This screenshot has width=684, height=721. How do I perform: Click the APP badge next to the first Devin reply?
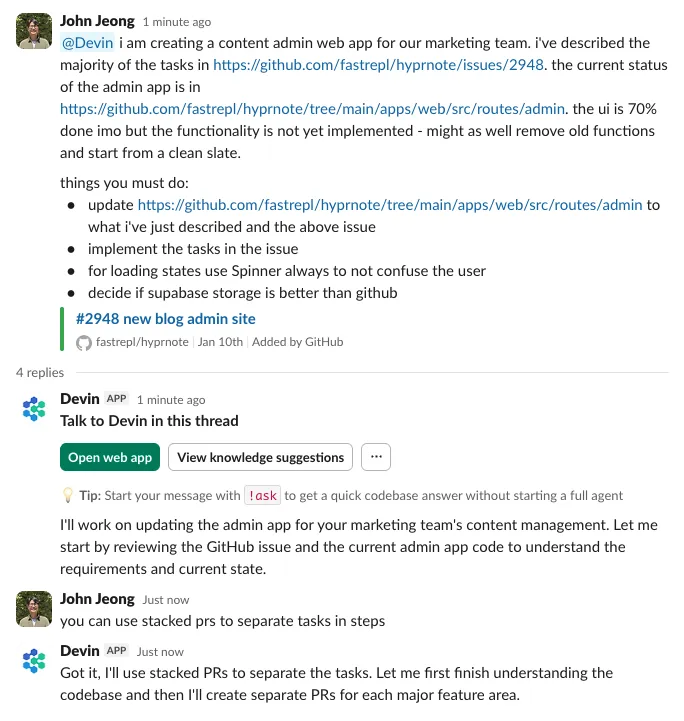(x=117, y=399)
